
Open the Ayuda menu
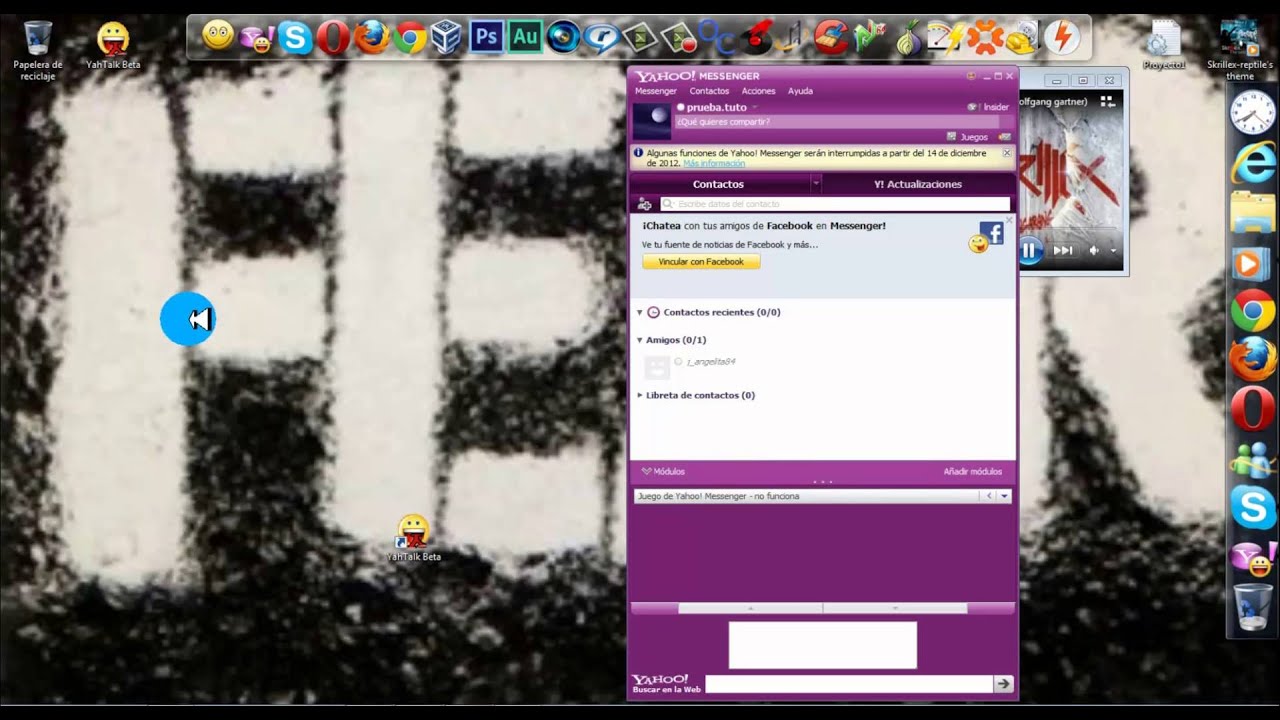(800, 91)
